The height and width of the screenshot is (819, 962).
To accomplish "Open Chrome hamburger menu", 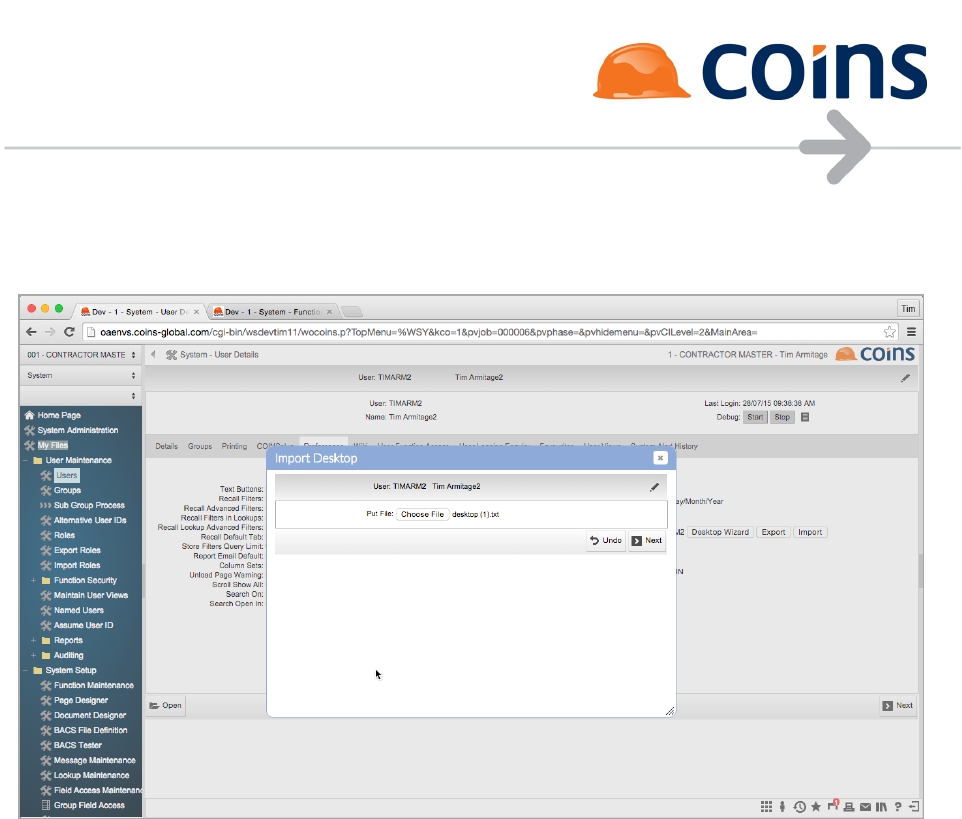I will click(x=912, y=332).
